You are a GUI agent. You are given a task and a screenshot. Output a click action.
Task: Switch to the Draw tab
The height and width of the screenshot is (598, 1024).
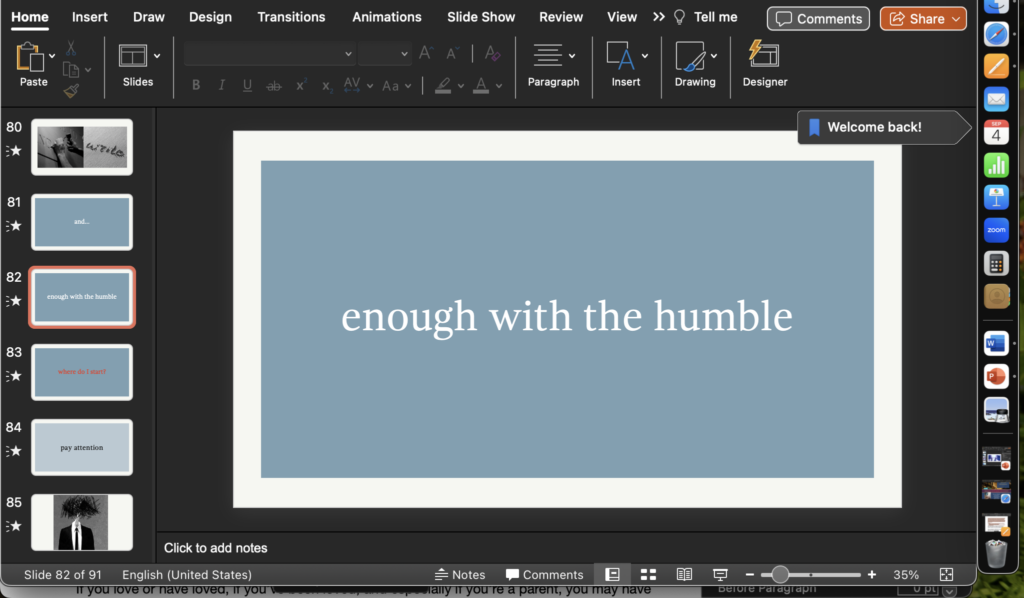click(x=149, y=17)
